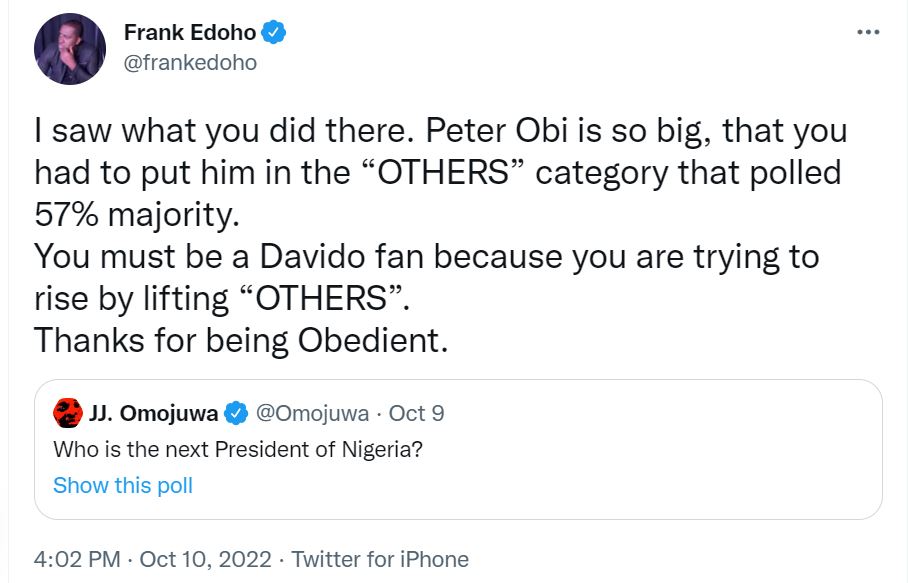Click the 4:02 PM tweet time
Image resolution: width=908 pixels, height=583 pixels.
coord(77,559)
